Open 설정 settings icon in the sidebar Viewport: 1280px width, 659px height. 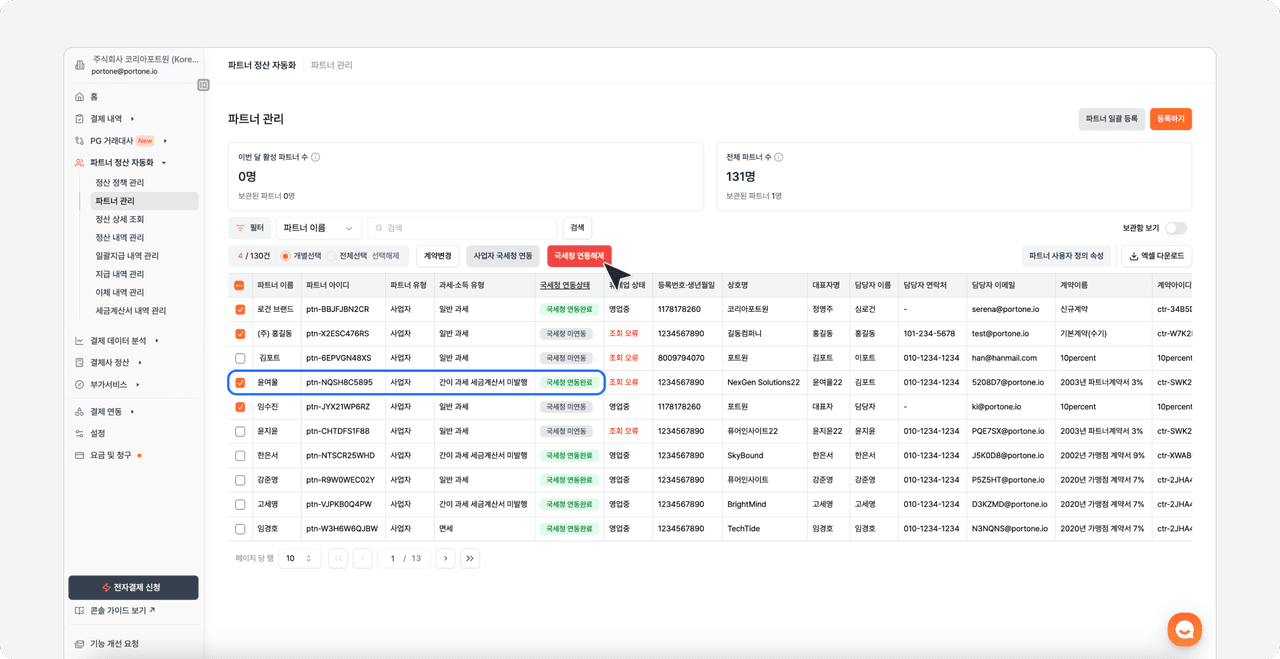tap(80, 433)
